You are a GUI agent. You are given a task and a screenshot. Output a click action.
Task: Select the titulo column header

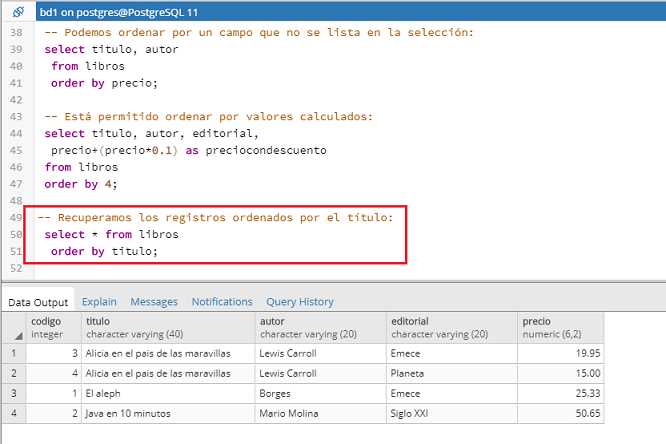(168, 328)
